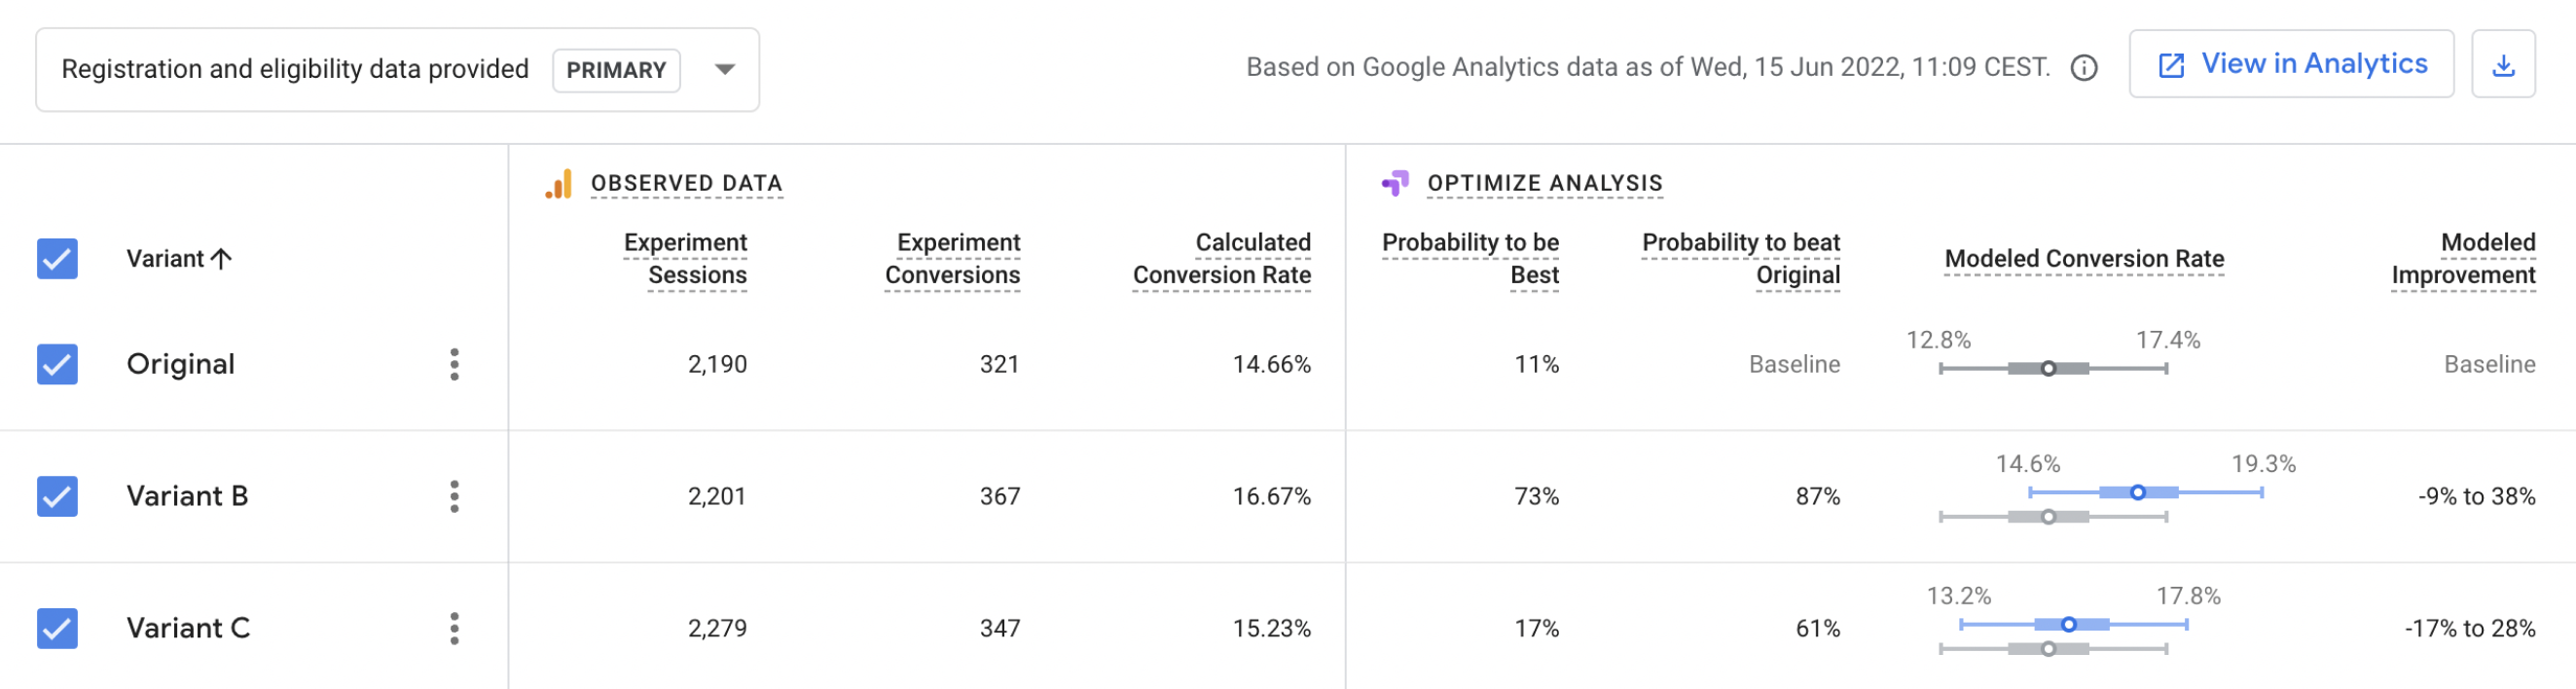This screenshot has height=689, width=2576.
Task: Click the Observed Data analytics bar icon
Action: [559, 184]
